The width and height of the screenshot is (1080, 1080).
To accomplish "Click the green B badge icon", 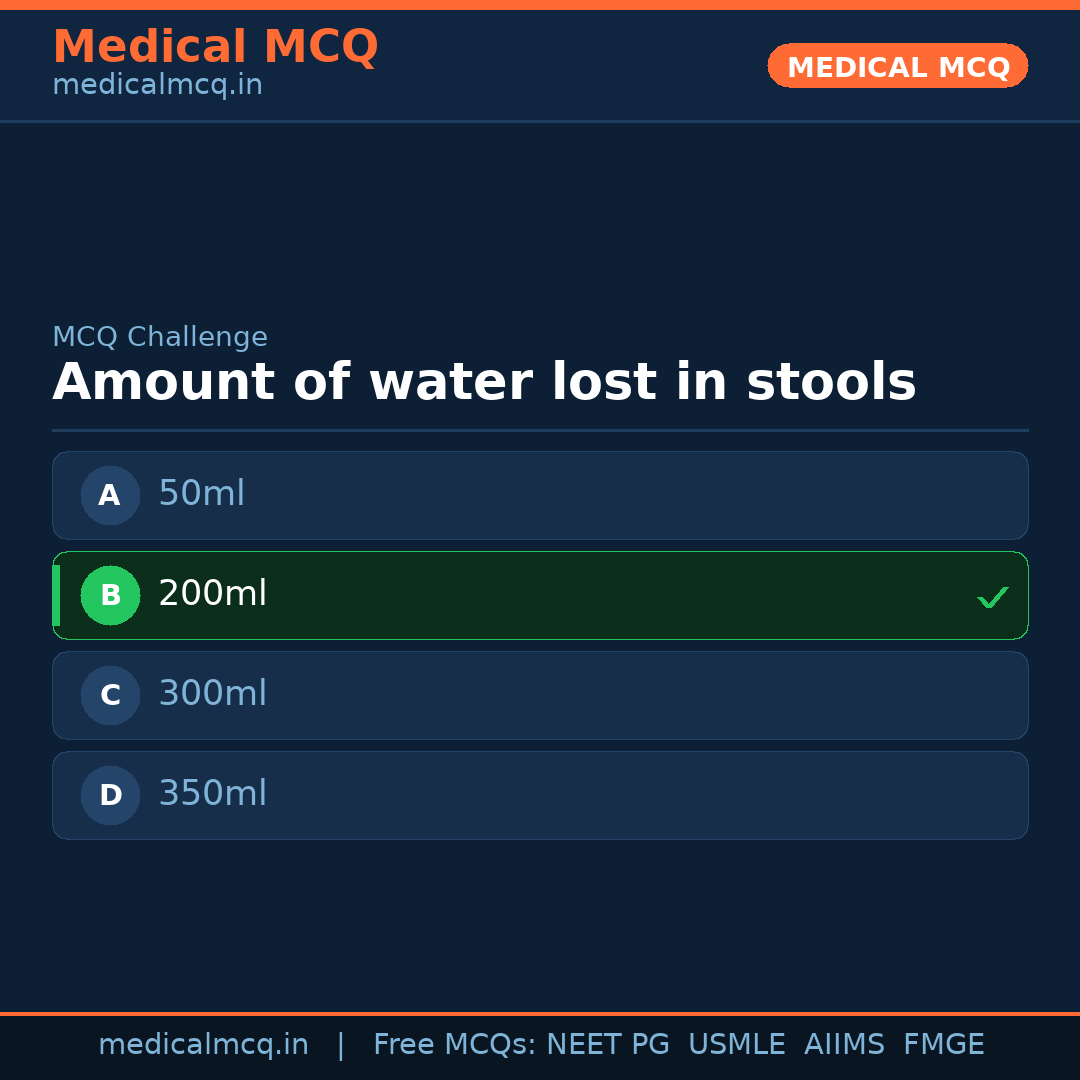I will 110,595.
